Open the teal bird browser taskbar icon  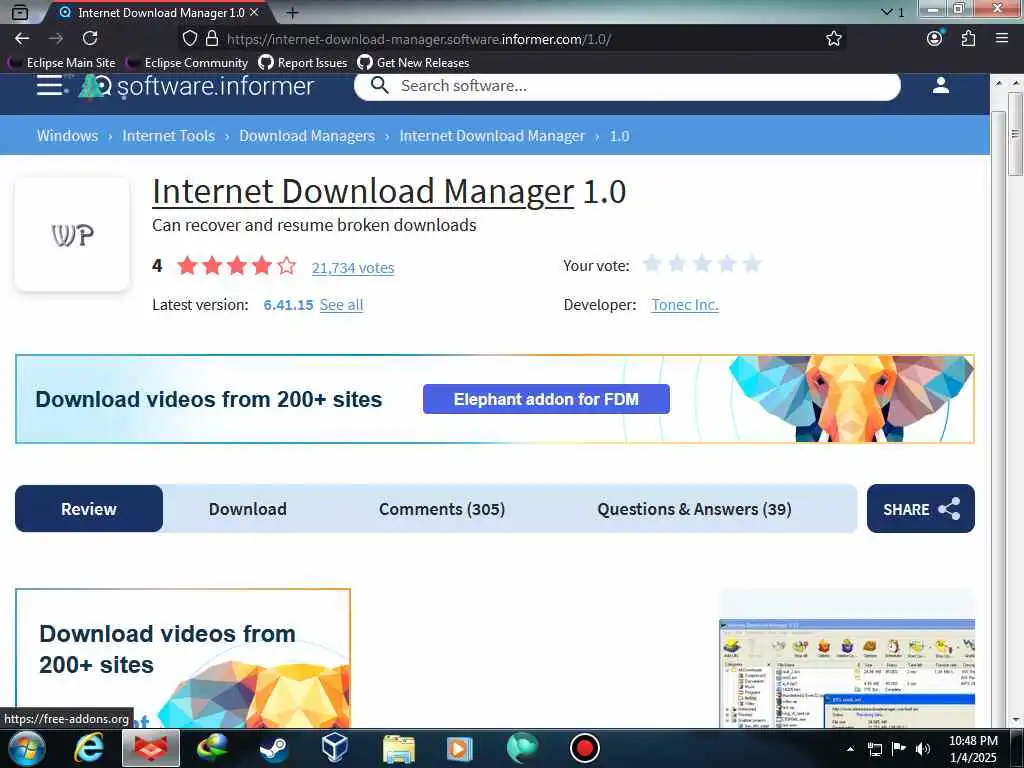[522, 748]
